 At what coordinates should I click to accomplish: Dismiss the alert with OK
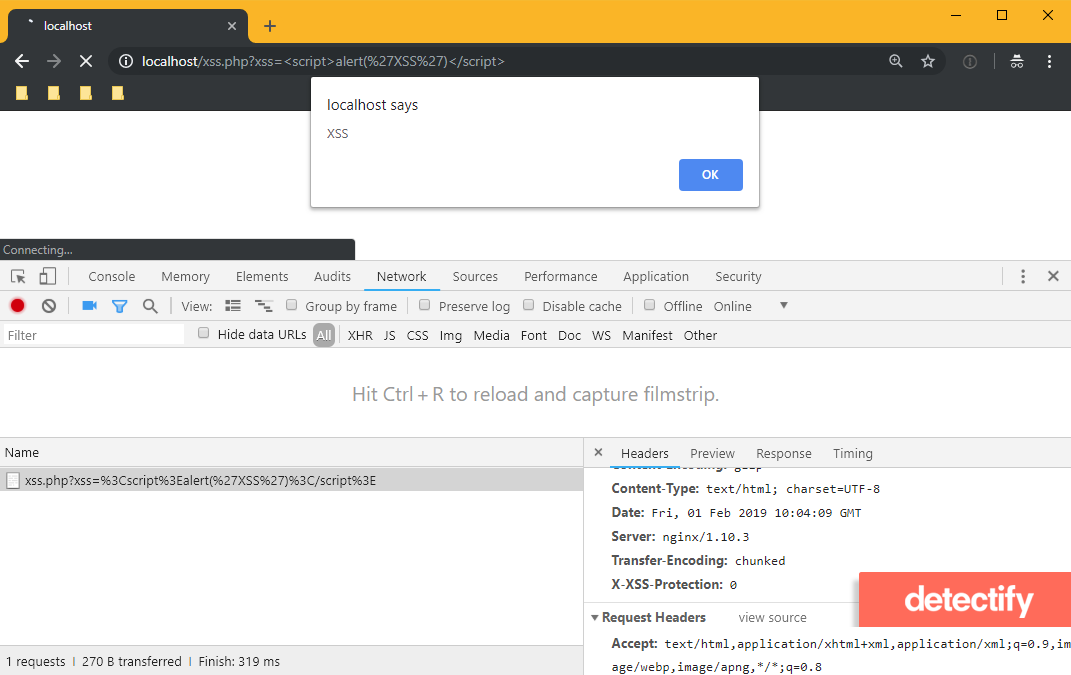point(710,174)
